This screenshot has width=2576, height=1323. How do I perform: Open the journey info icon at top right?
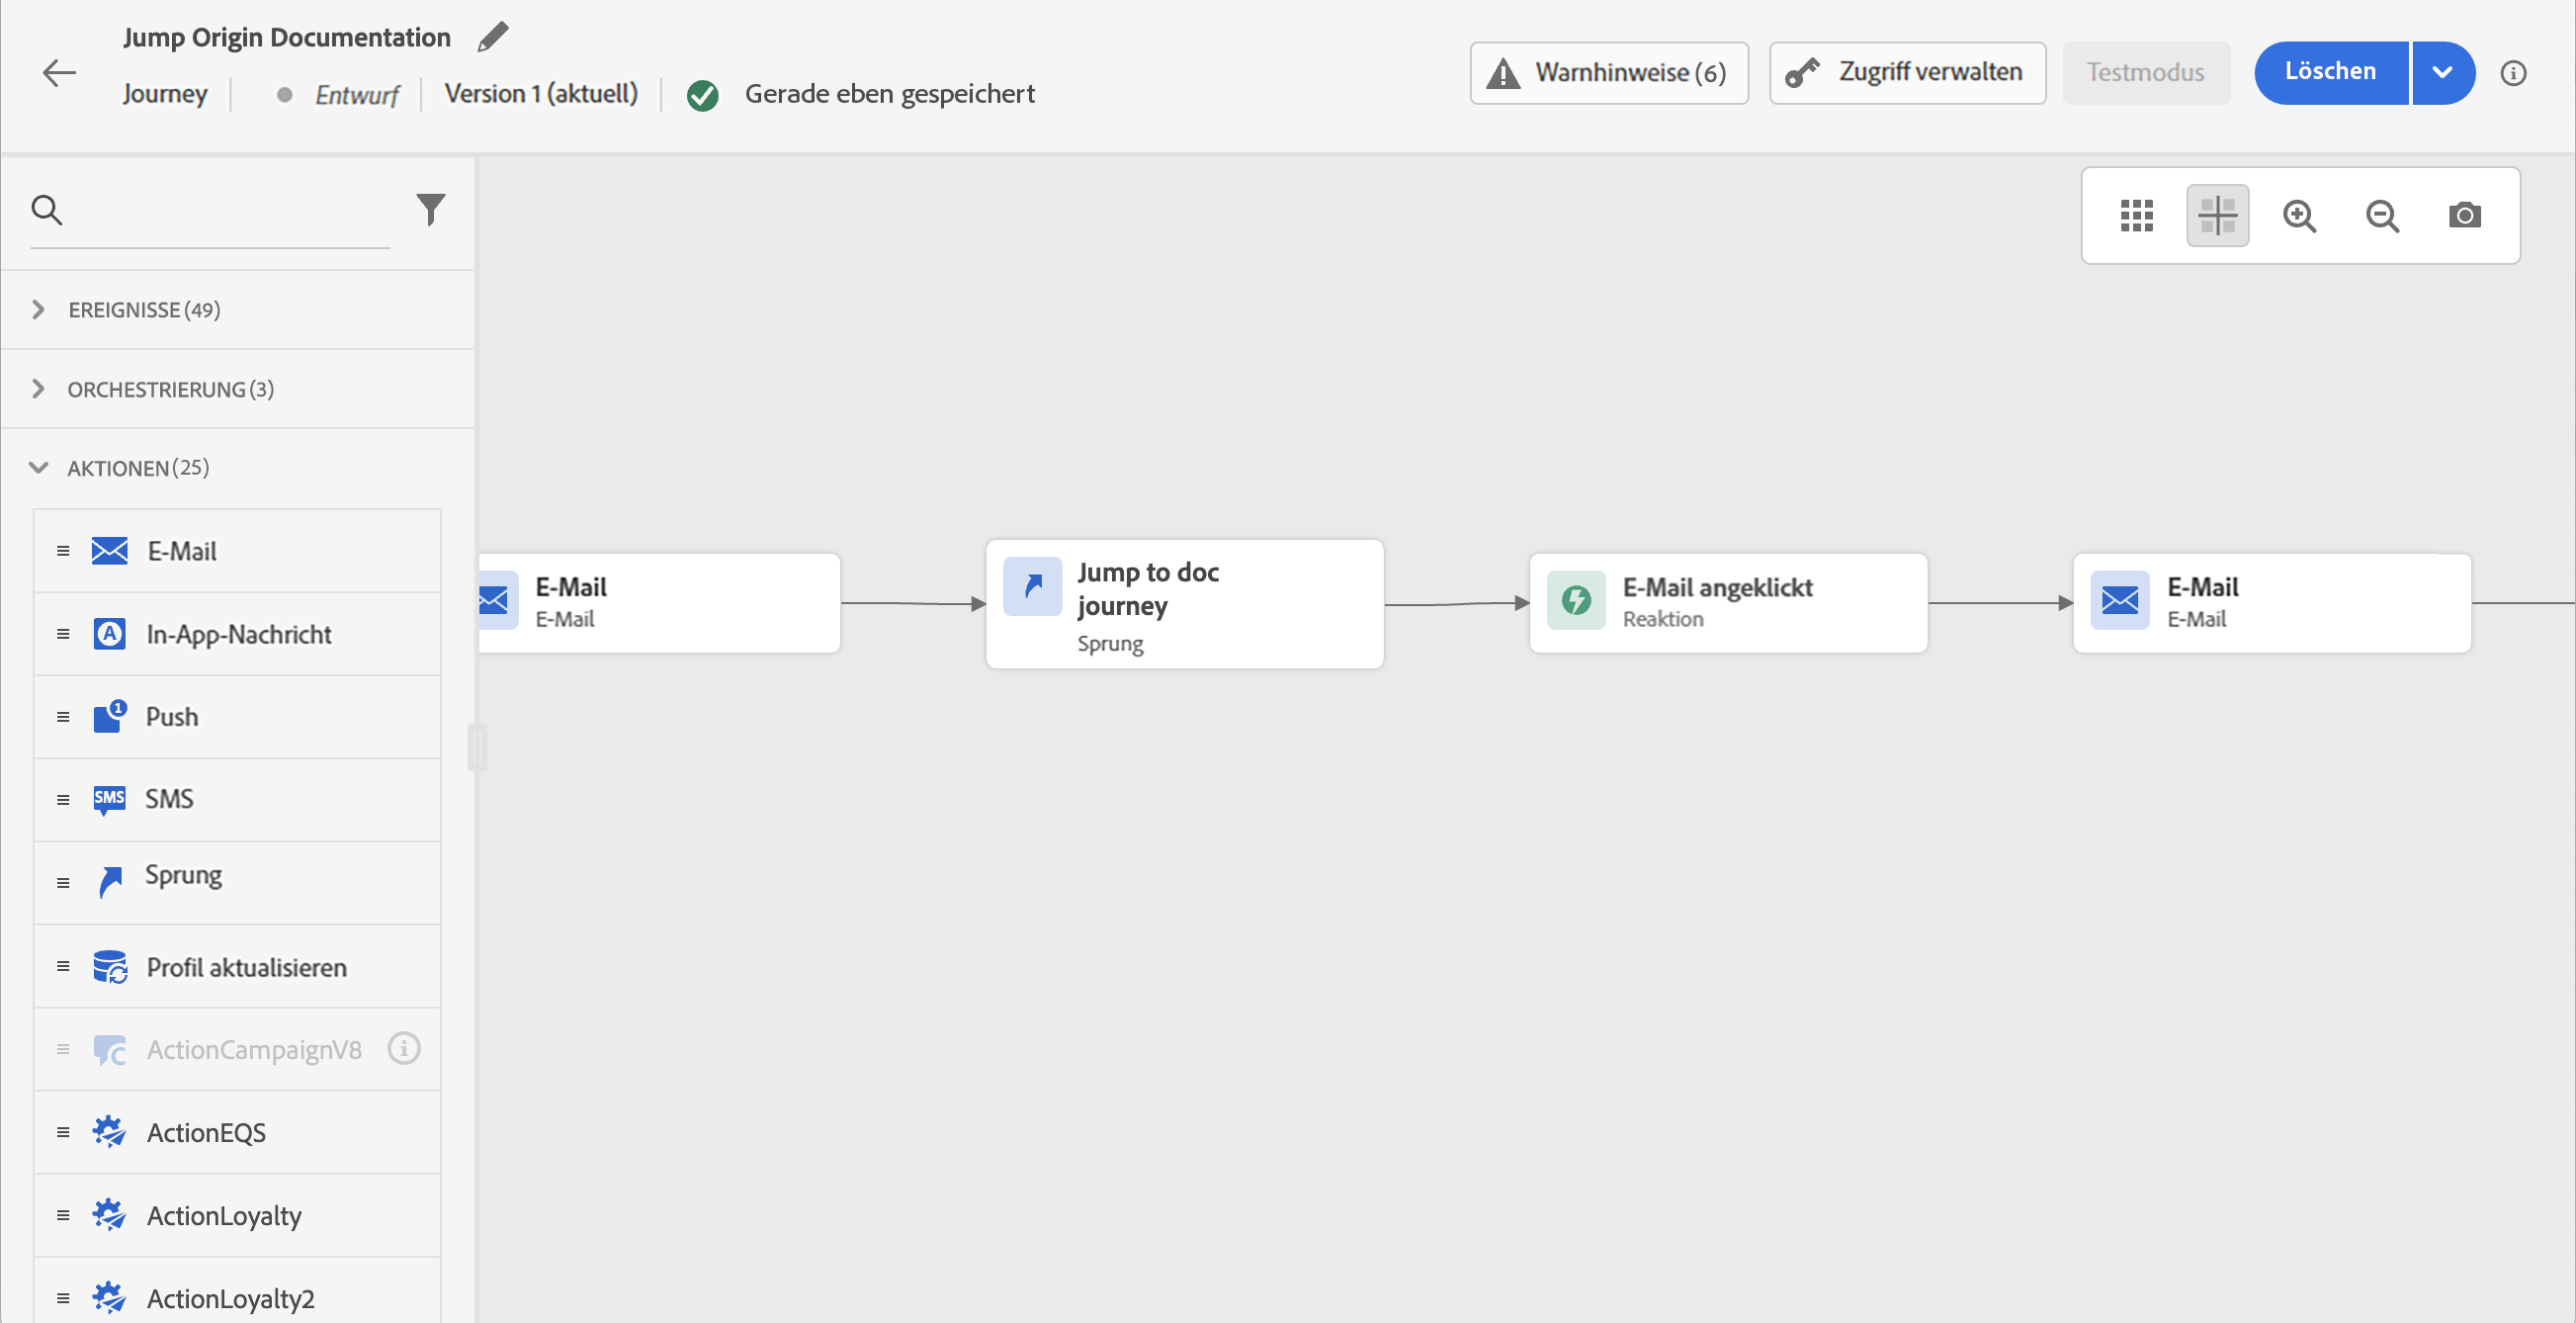coord(2513,73)
